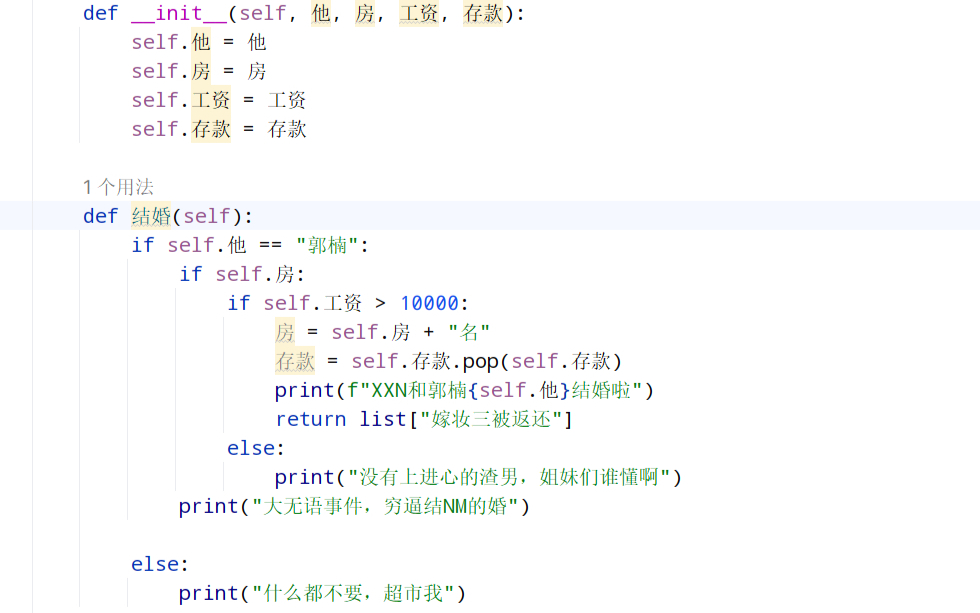980x613 pixels.
Task: Click the number 10000 in the comparison
Action: (x=429, y=303)
